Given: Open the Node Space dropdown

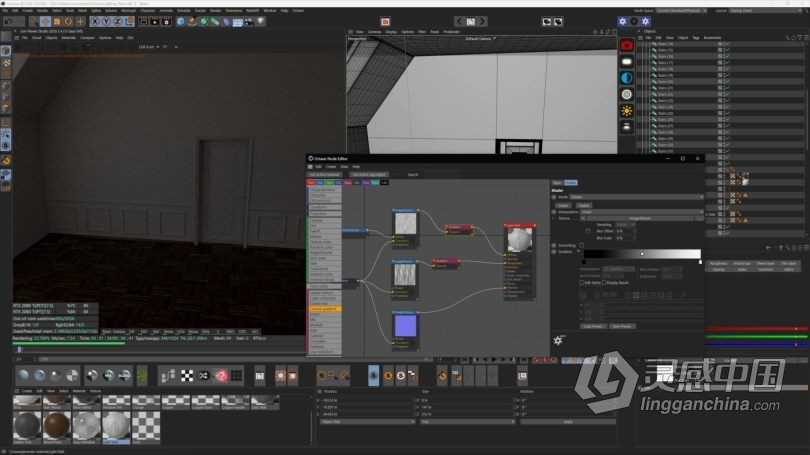Looking at the screenshot, I should tap(681, 10).
